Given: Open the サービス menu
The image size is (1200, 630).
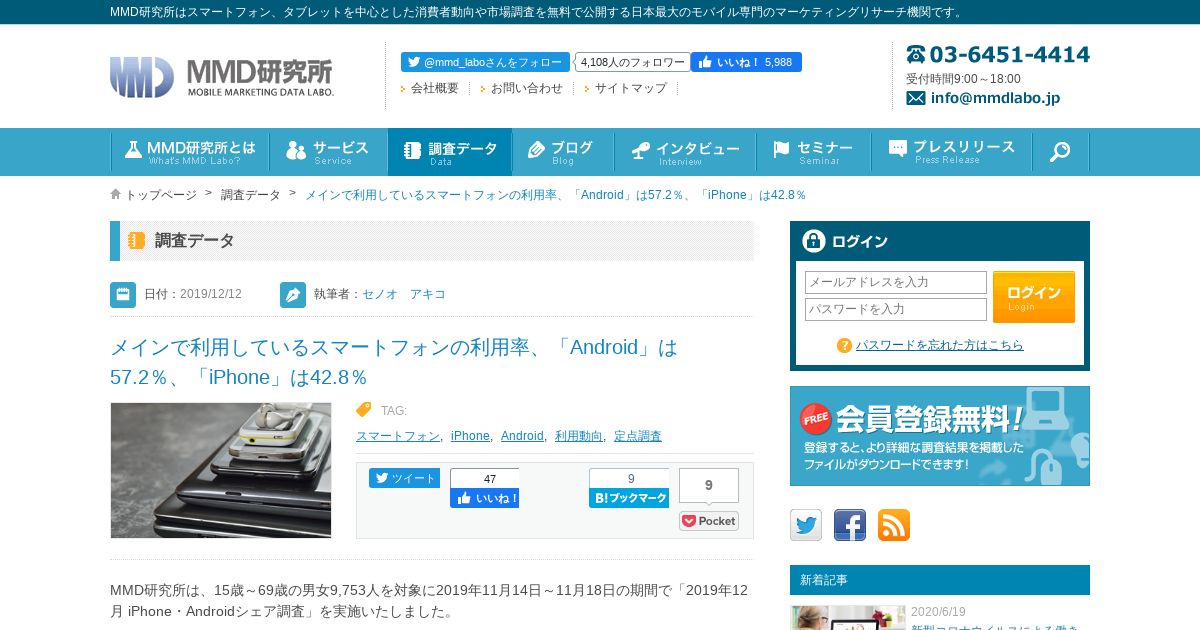Looking at the screenshot, I should 328,152.
